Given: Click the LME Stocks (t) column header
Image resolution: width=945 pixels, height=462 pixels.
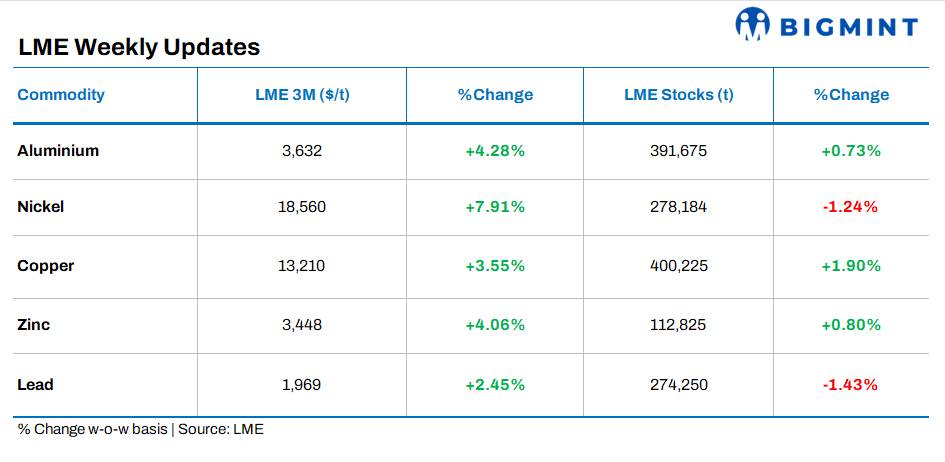Looking at the screenshot, I should click(x=678, y=95).
